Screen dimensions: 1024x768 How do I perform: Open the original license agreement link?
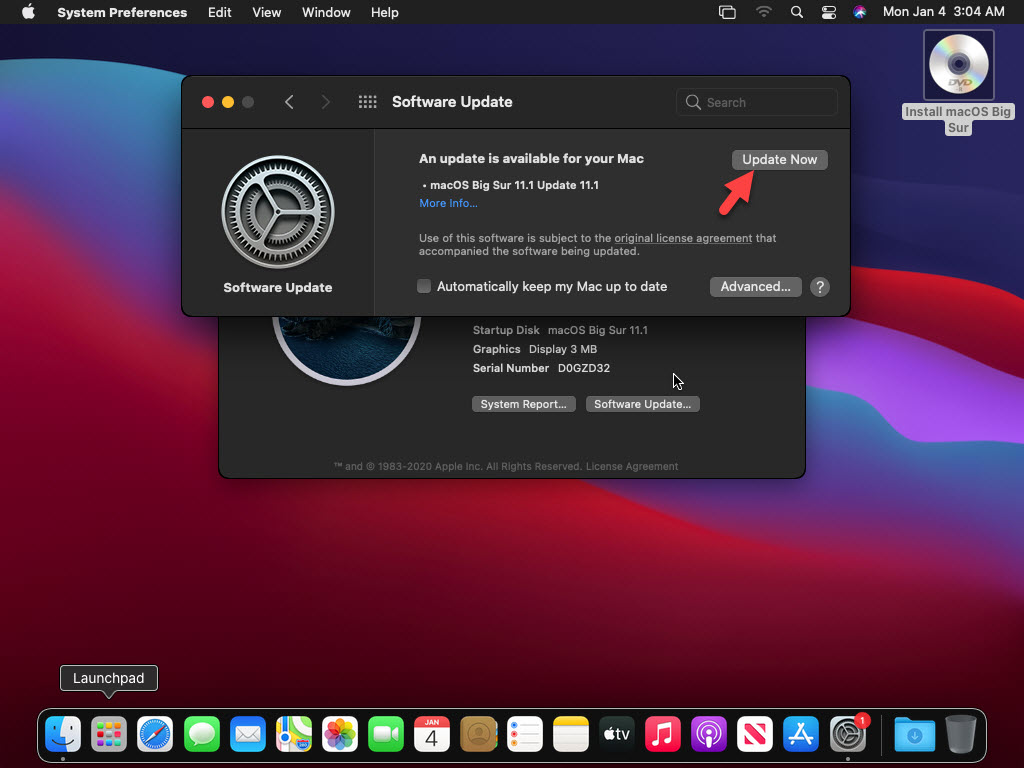point(683,238)
